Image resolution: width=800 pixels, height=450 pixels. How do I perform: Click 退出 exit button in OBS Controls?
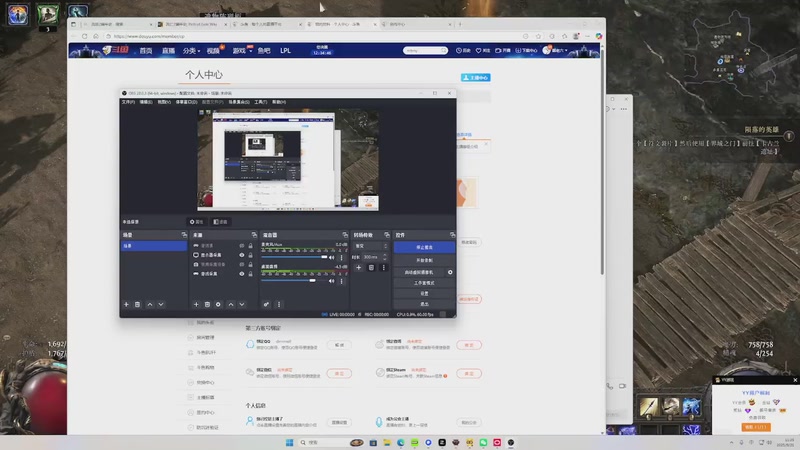tap(424, 304)
